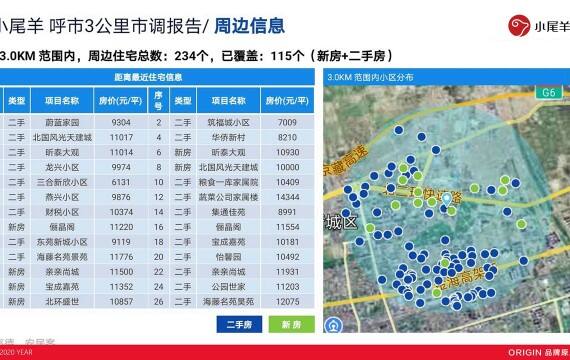This screenshot has height=360, width=570.
Task: Select price cell 7009
Action: coord(287,123)
